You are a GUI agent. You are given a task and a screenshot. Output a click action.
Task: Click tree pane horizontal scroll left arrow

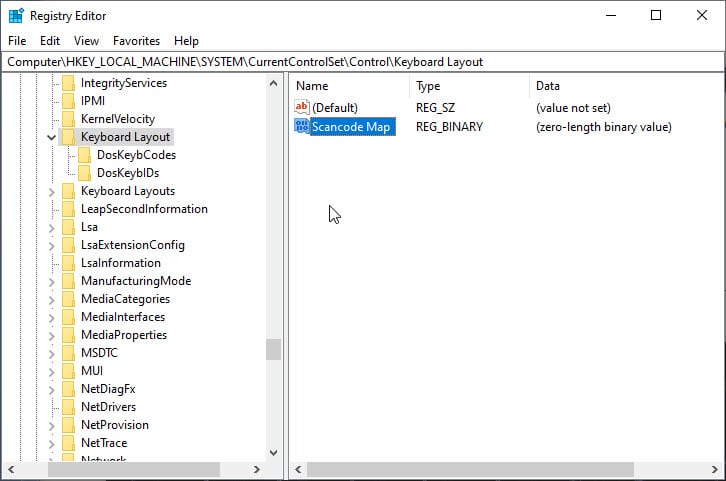(11, 469)
